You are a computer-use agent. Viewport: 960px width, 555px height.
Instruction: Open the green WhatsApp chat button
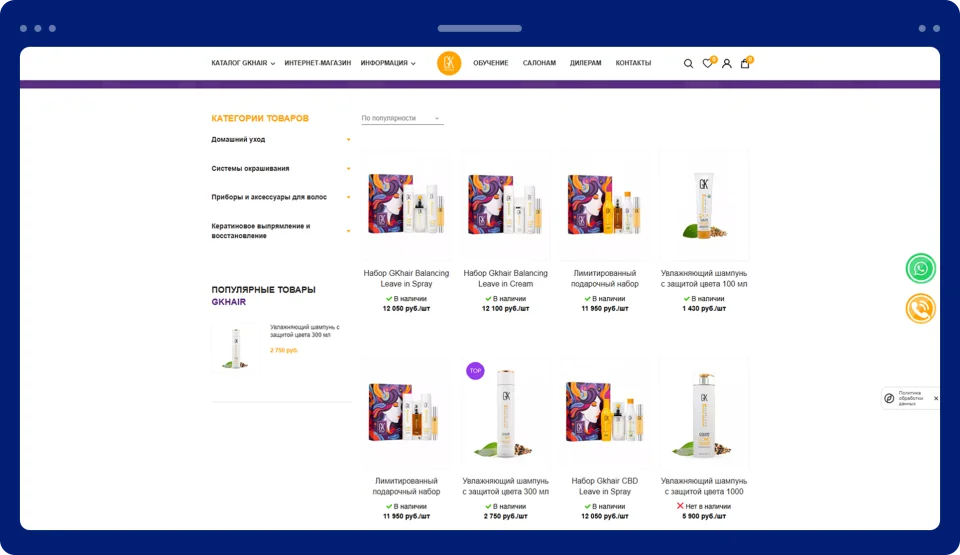coord(920,268)
